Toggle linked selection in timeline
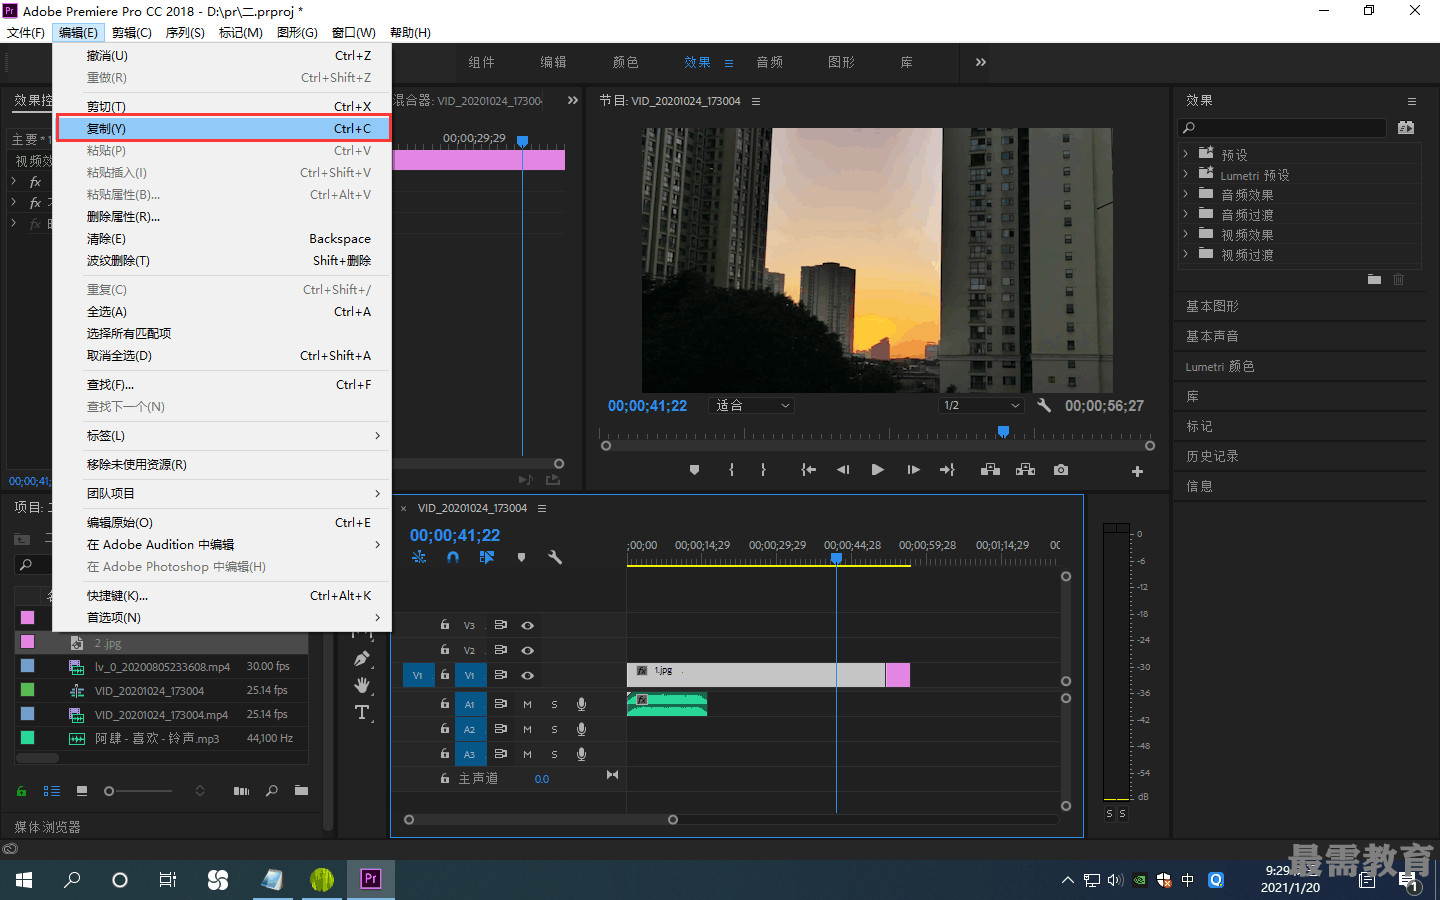Viewport: 1440px width, 900px height. point(487,557)
